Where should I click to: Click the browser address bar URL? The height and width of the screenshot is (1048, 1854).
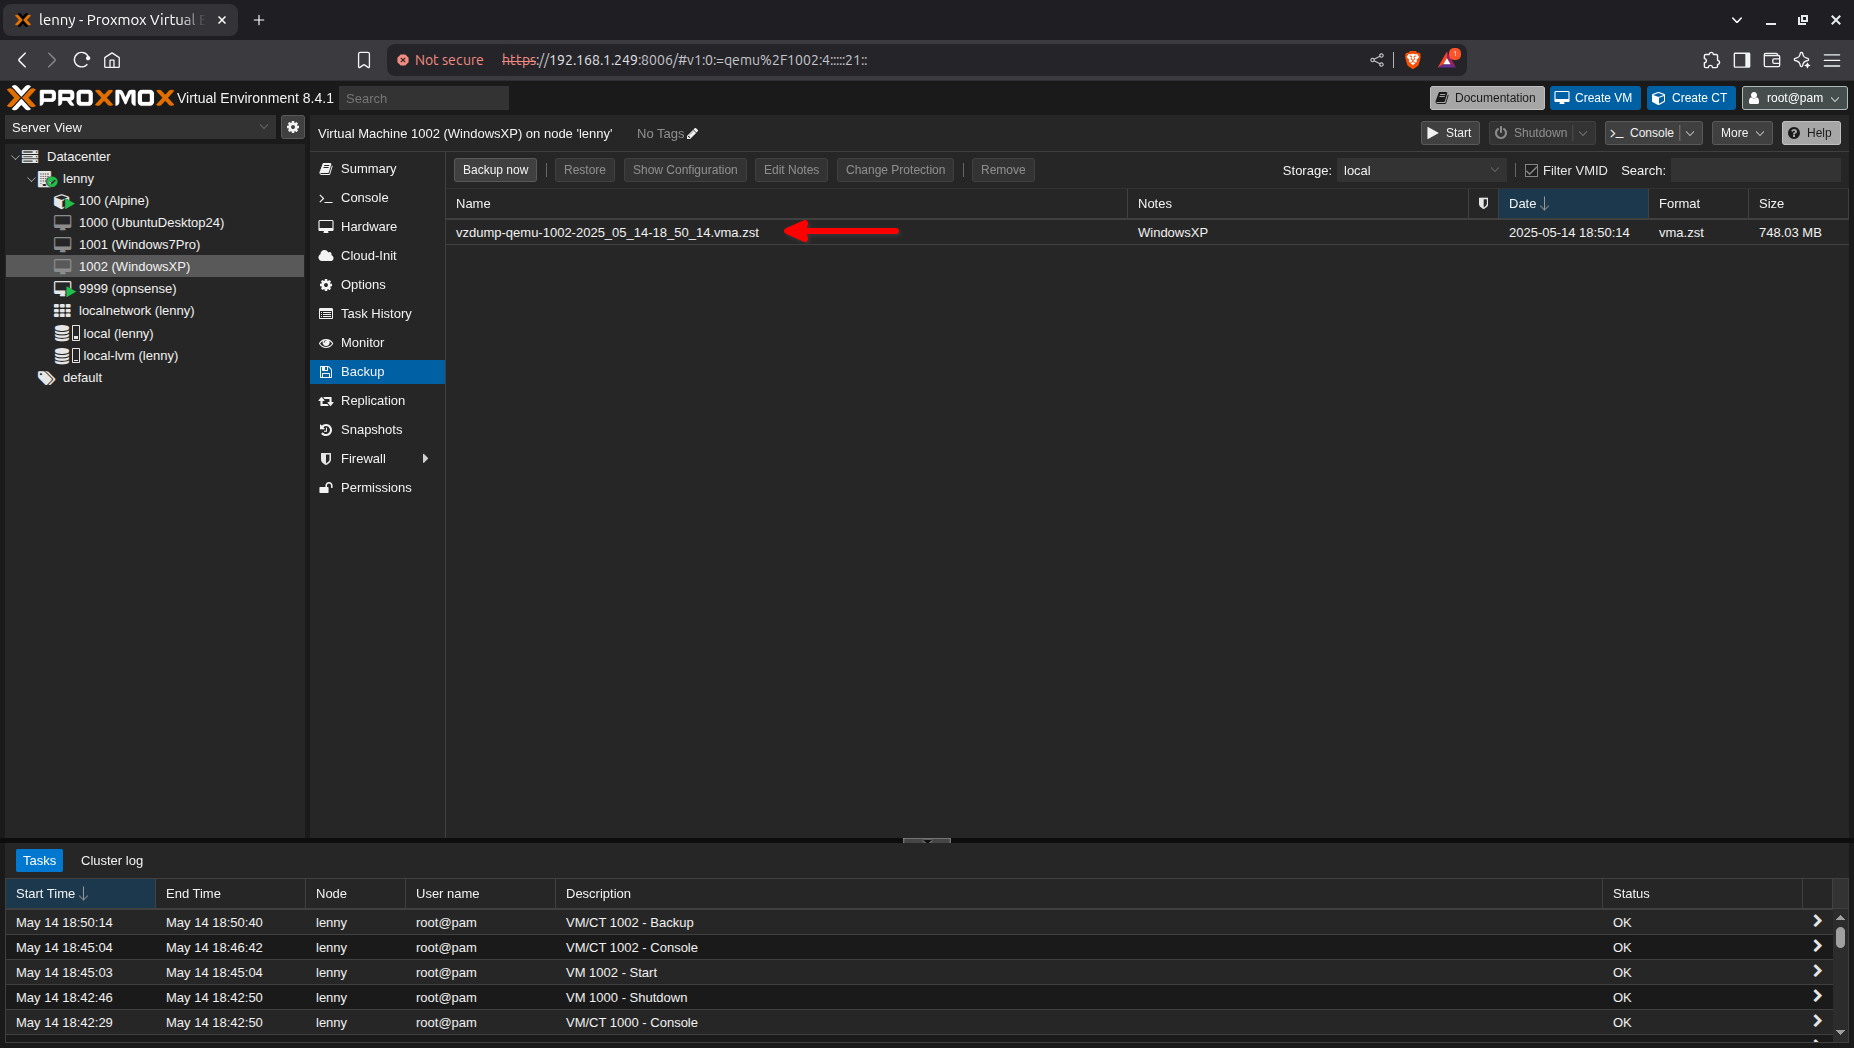[x=684, y=60]
